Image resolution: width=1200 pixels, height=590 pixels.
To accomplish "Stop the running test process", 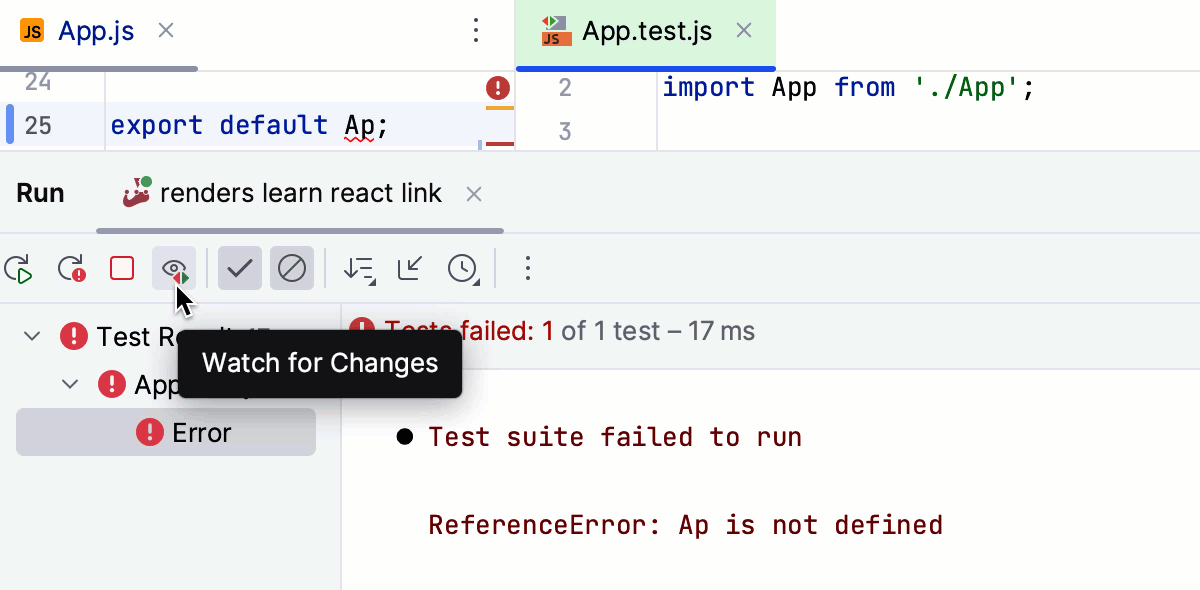I will click(x=122, y=269).
